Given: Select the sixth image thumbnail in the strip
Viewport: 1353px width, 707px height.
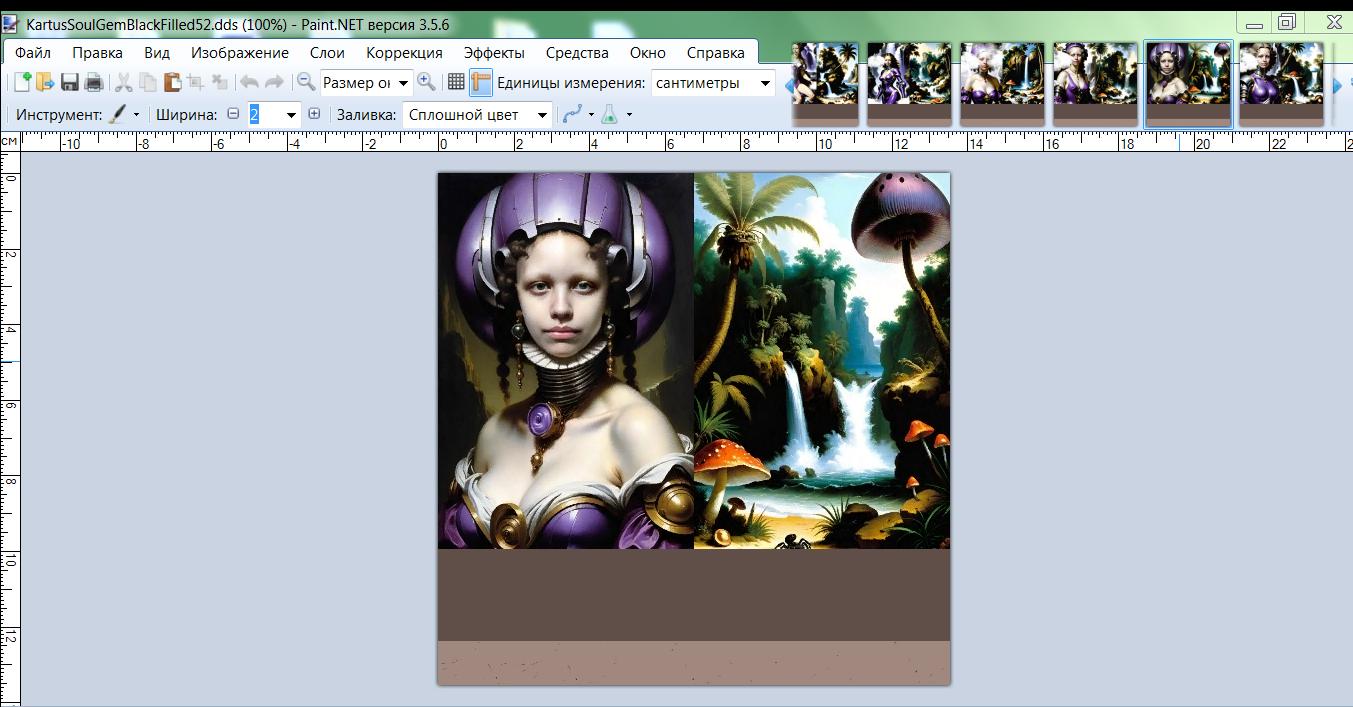Looking at the screenshot, I should [1281, 84].
